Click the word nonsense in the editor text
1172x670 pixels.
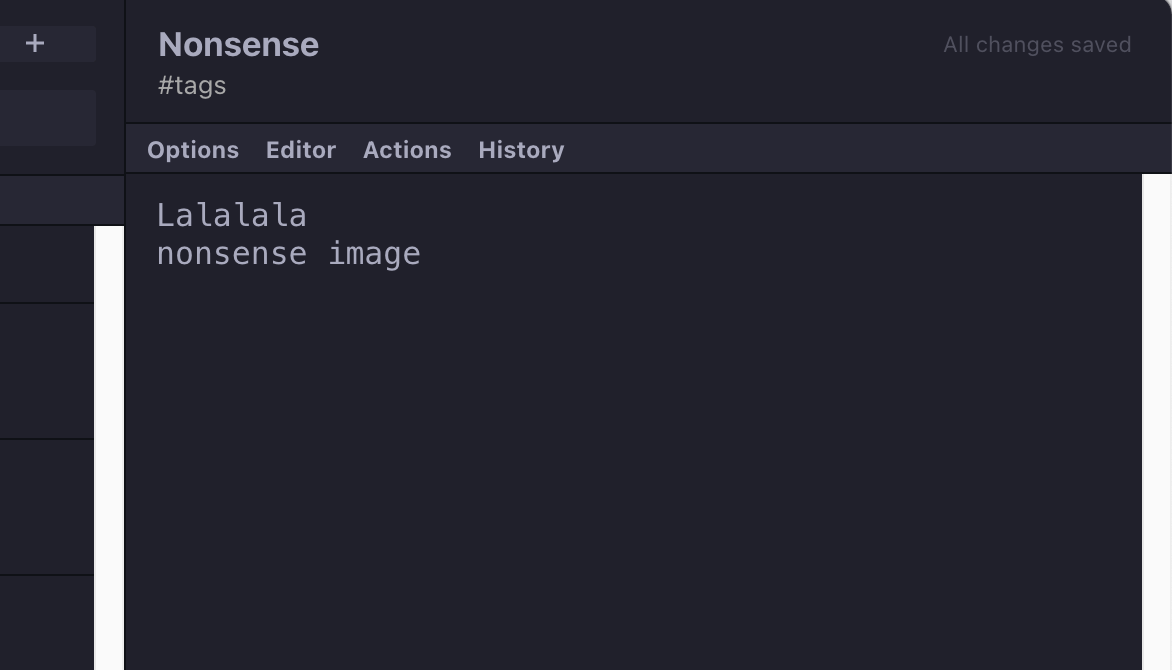[x=232, y=254]
